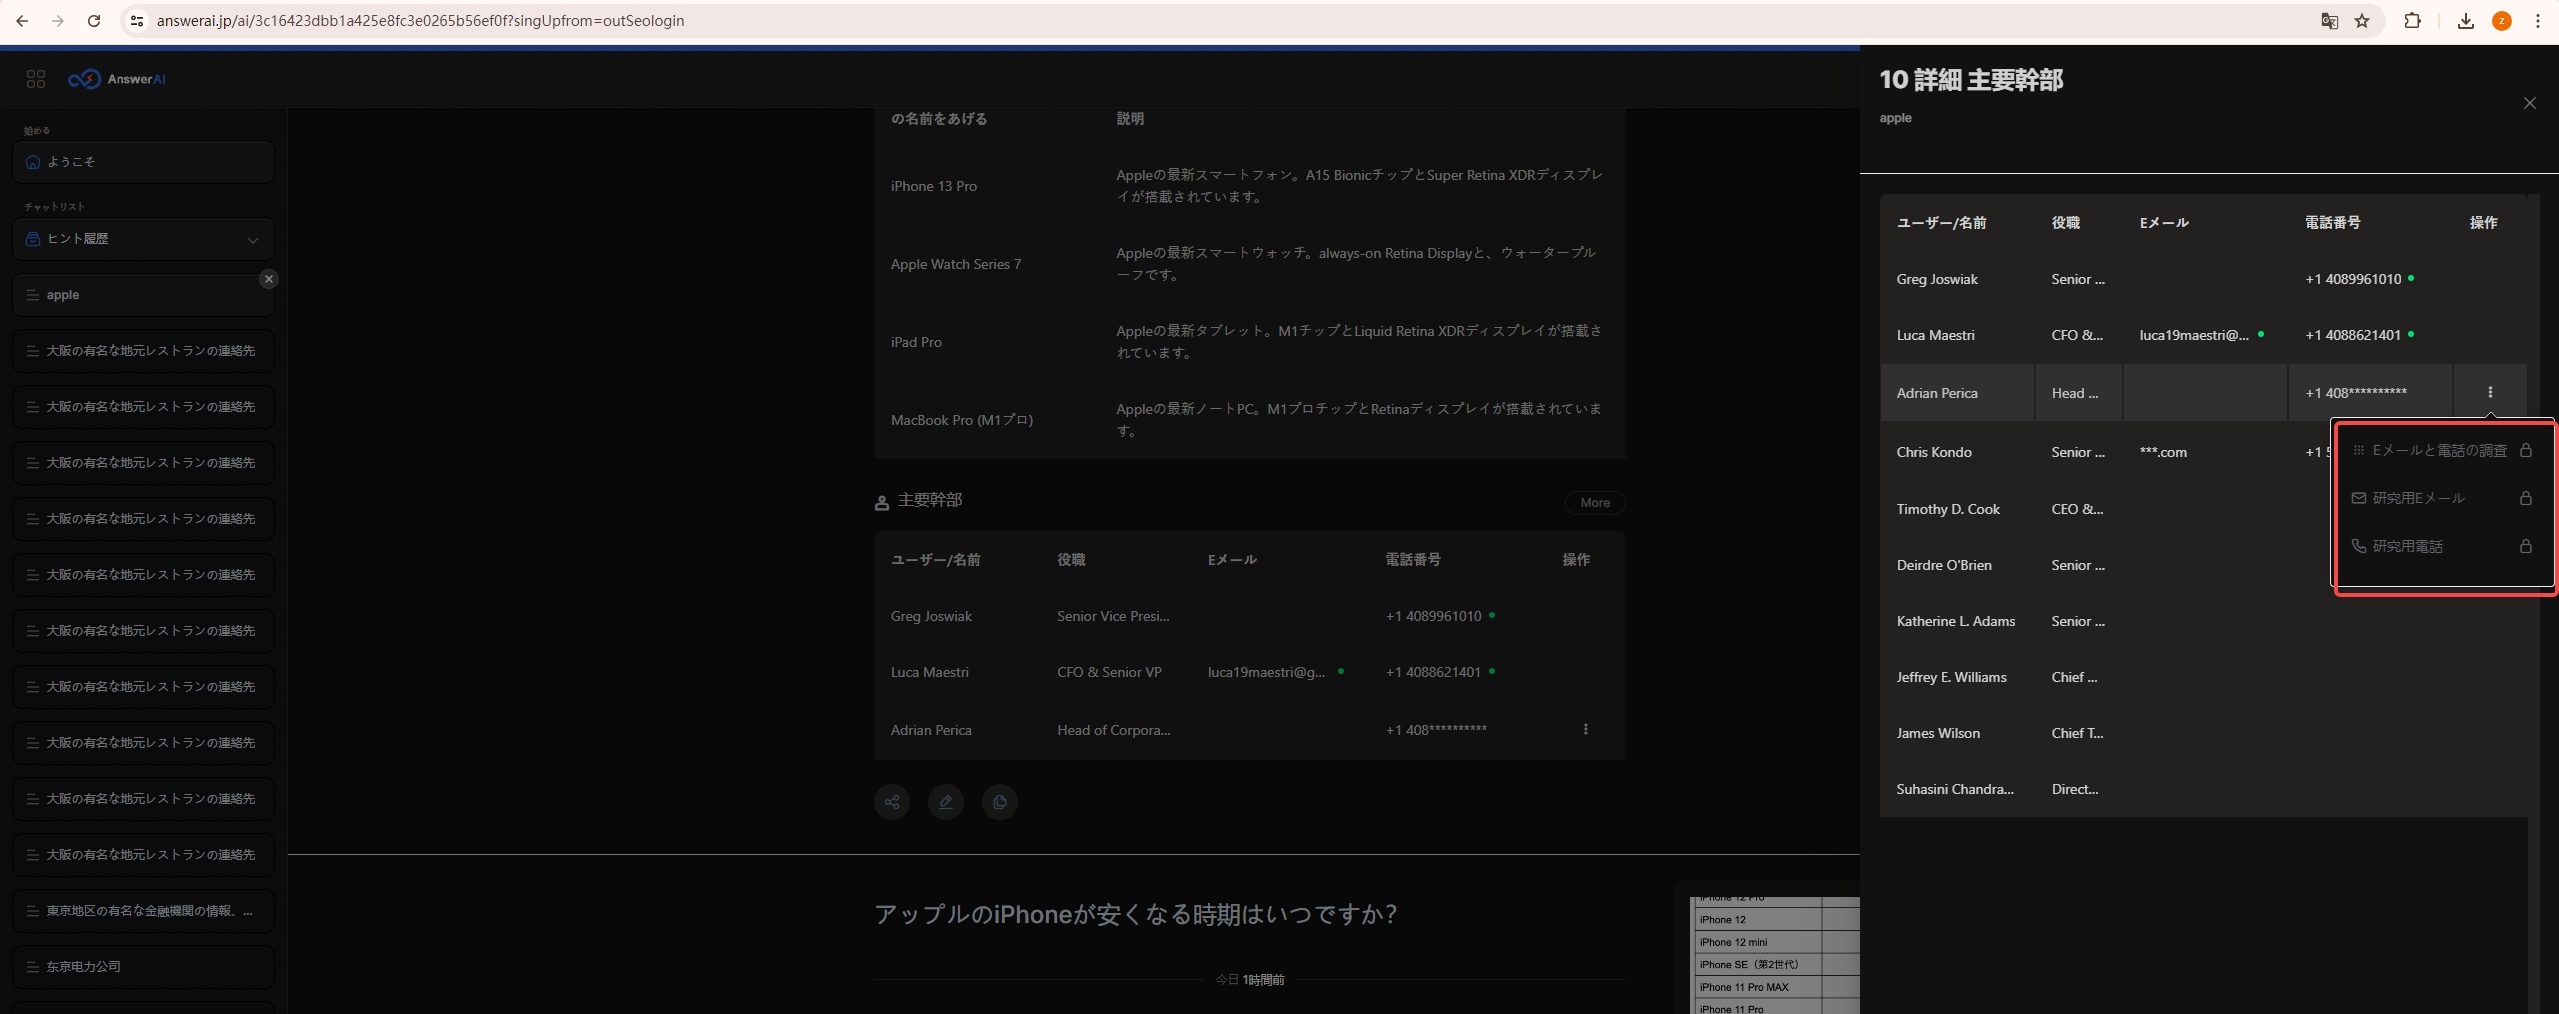Reload the page with the refresh icon
The height and width of the screenshot is (1014, 2559).
[x=93, y=21]
